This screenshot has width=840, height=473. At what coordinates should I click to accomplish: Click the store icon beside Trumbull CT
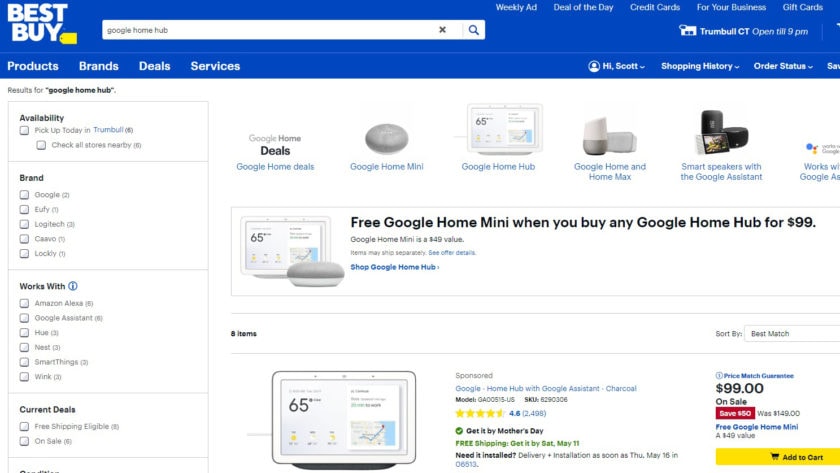(x=687, y=31)
